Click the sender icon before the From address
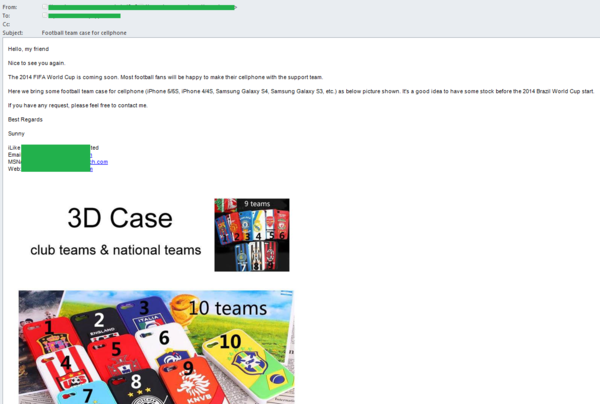 point(45,7)
